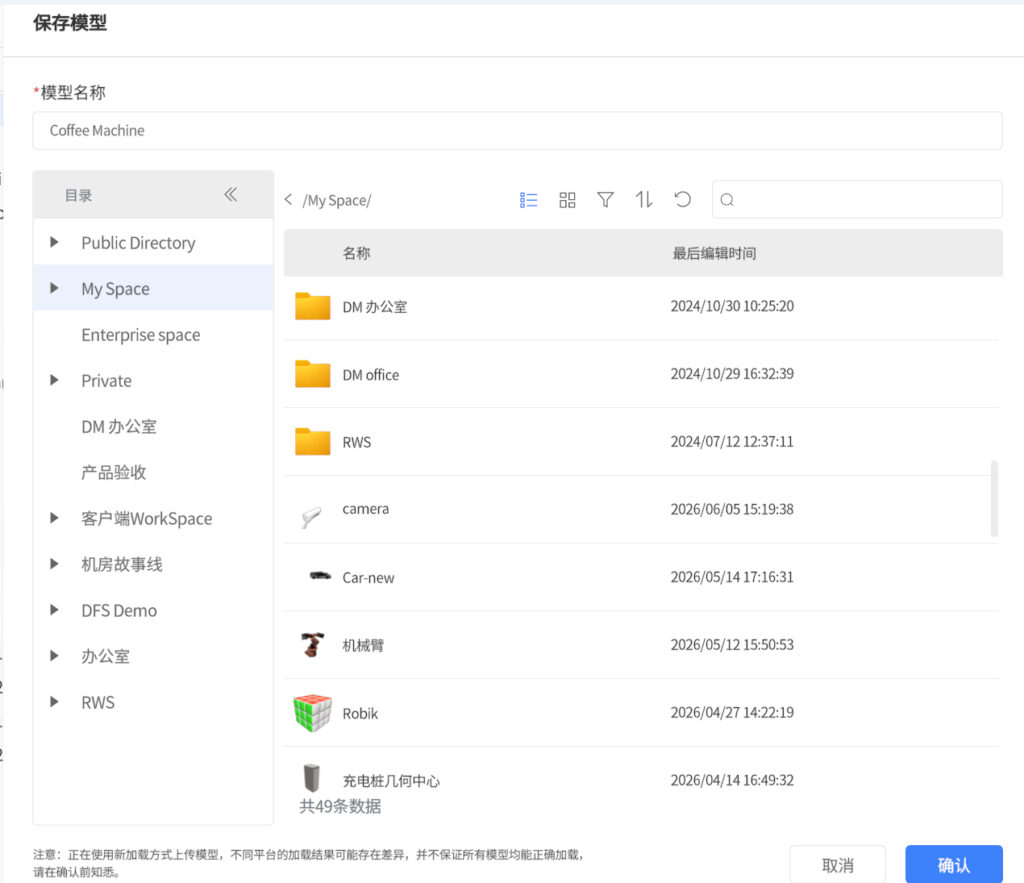Click the 最后编辑时间 column header
This screenshot has height=883, width=1024.
pyautogui.click(x=714, y=253)
